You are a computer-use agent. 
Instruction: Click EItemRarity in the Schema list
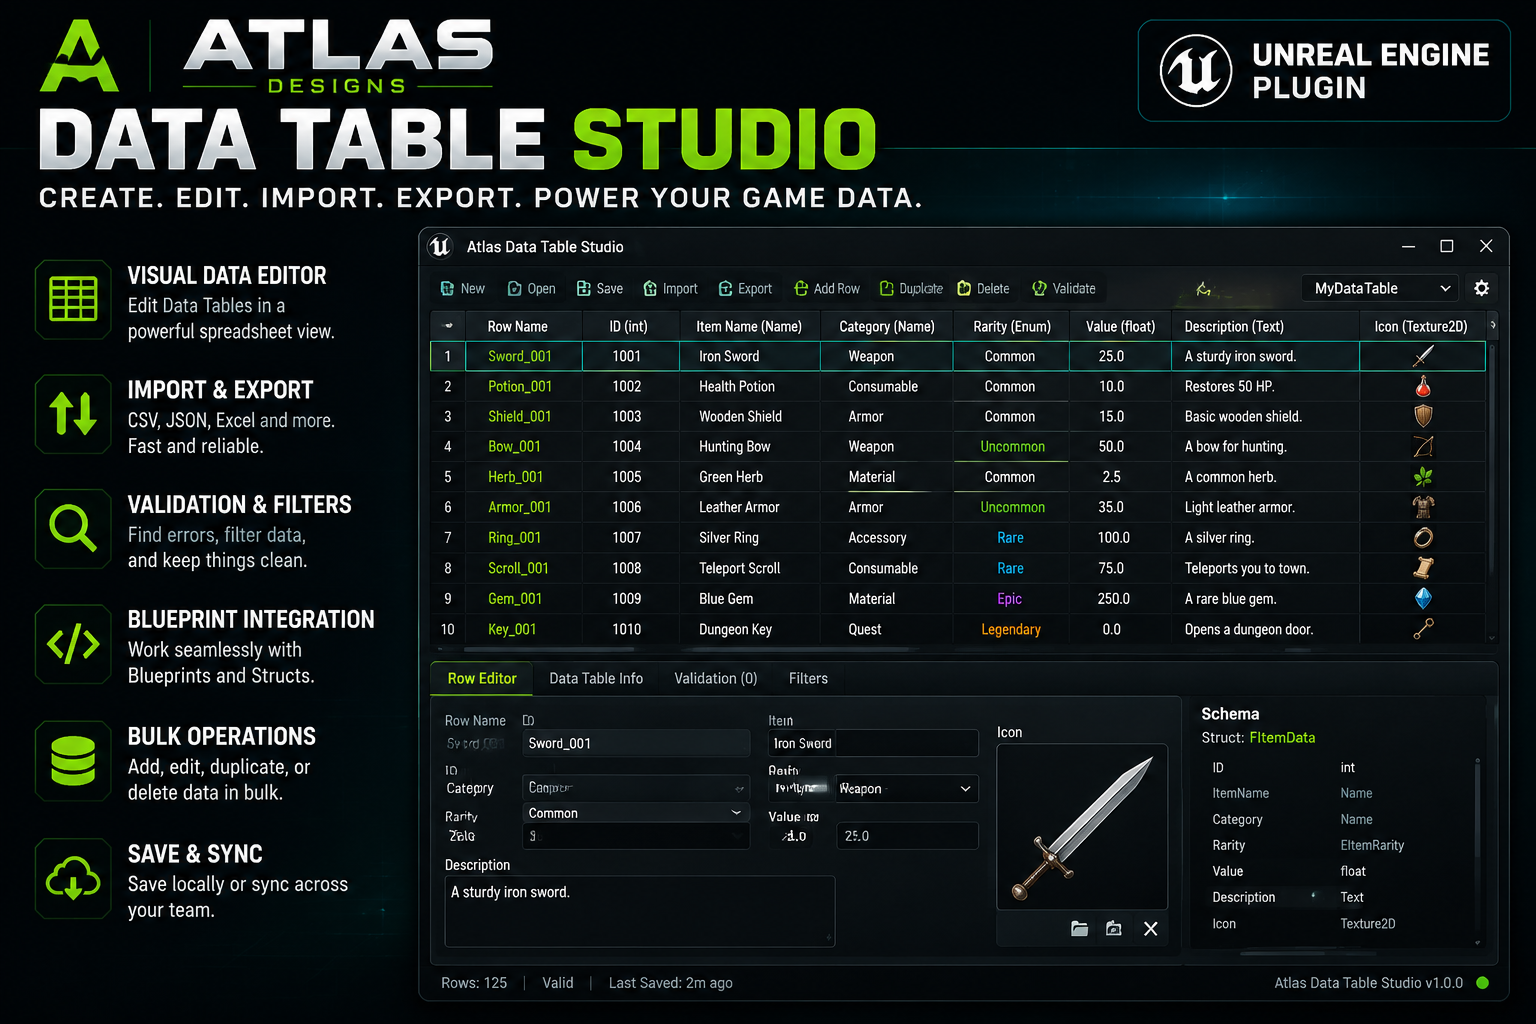1372,845
